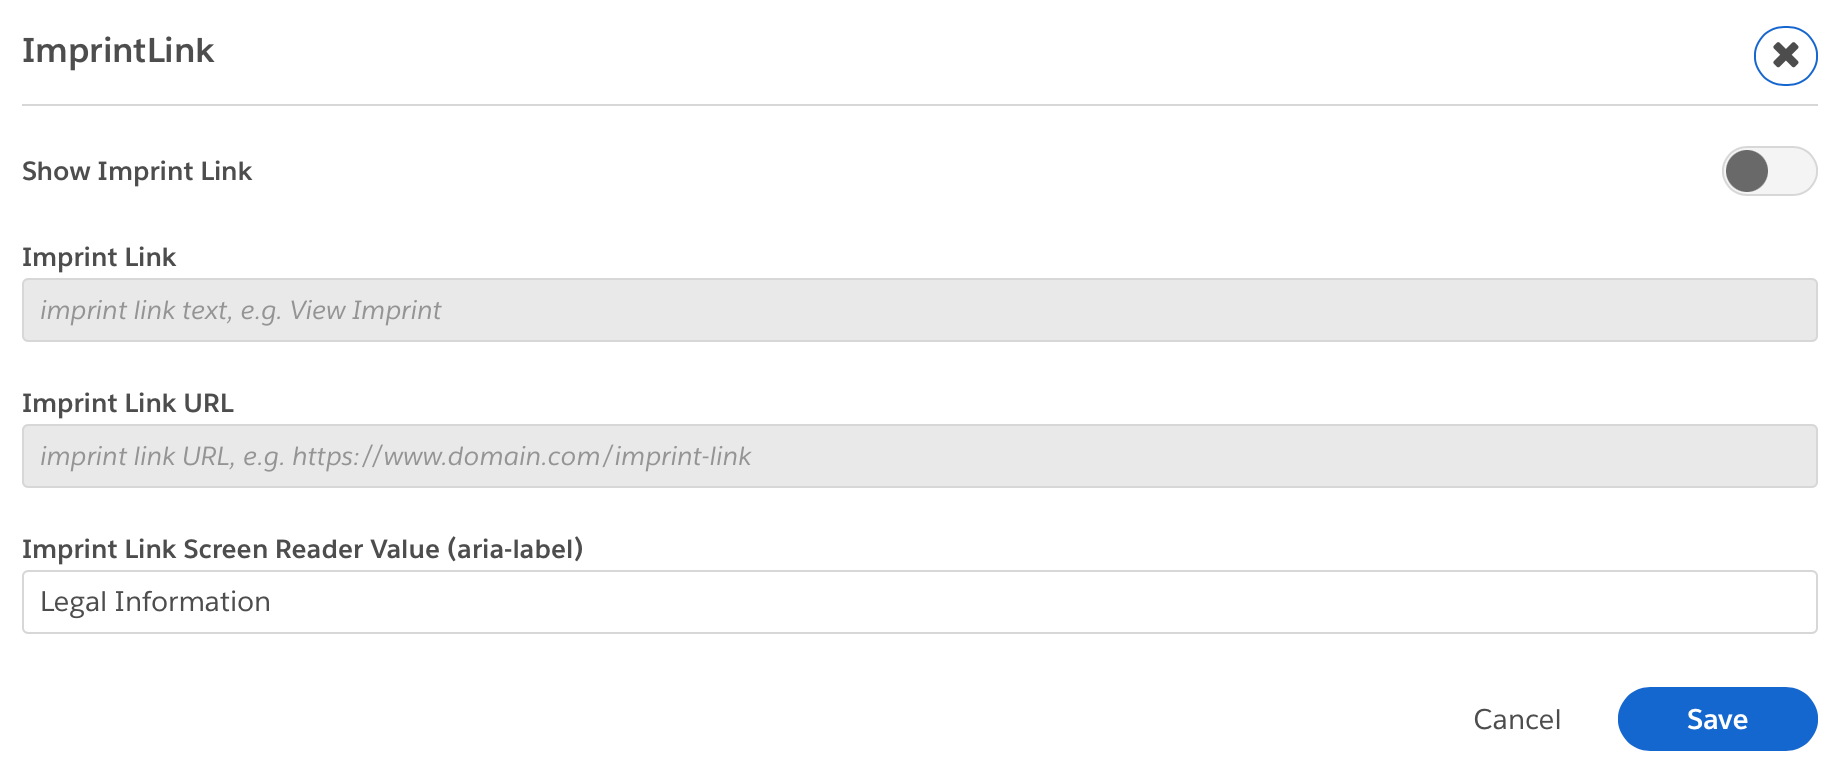Enable the Show Imprint Link toggle
Viewport: 1842px width, 768px height.
(x=1769, y=171)
